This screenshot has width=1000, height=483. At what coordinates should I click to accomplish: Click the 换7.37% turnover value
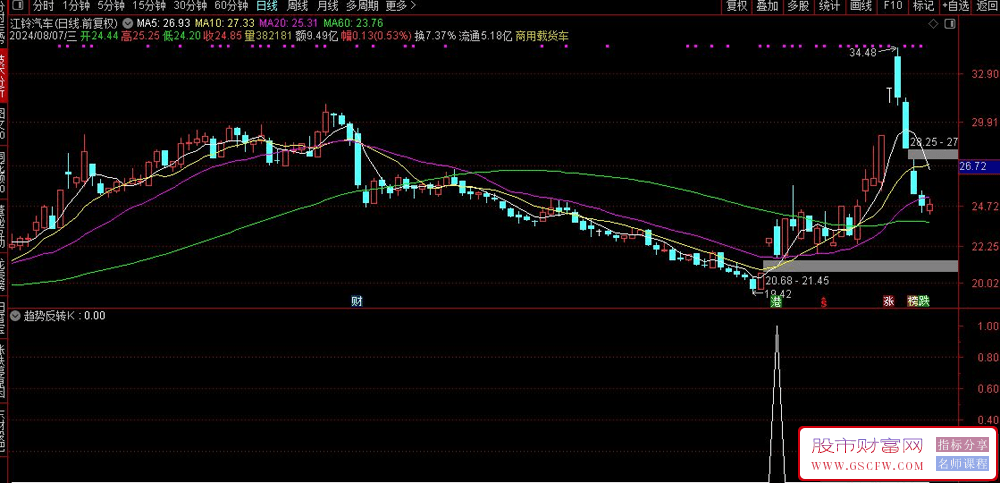point(435,36)
